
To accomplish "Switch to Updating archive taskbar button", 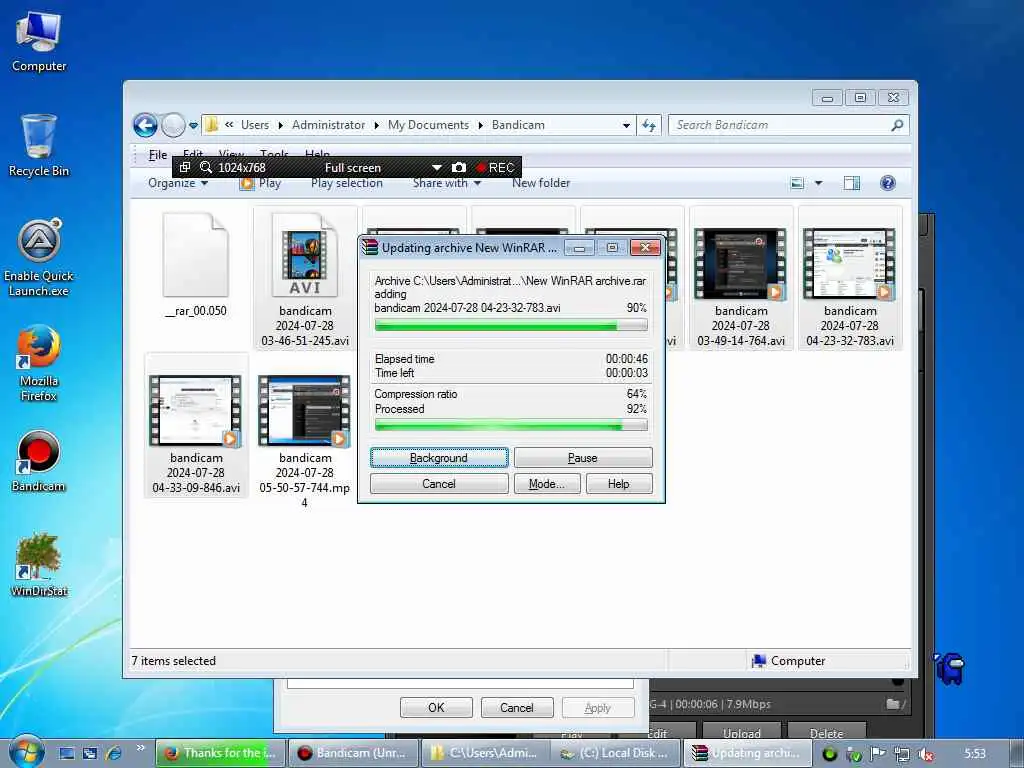I will pos(749,753).
